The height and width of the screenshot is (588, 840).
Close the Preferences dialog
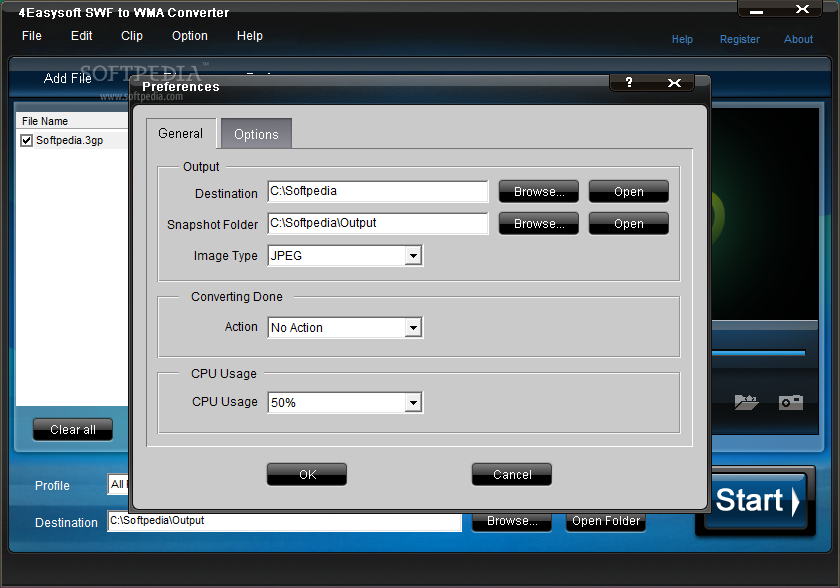(674, 82)
